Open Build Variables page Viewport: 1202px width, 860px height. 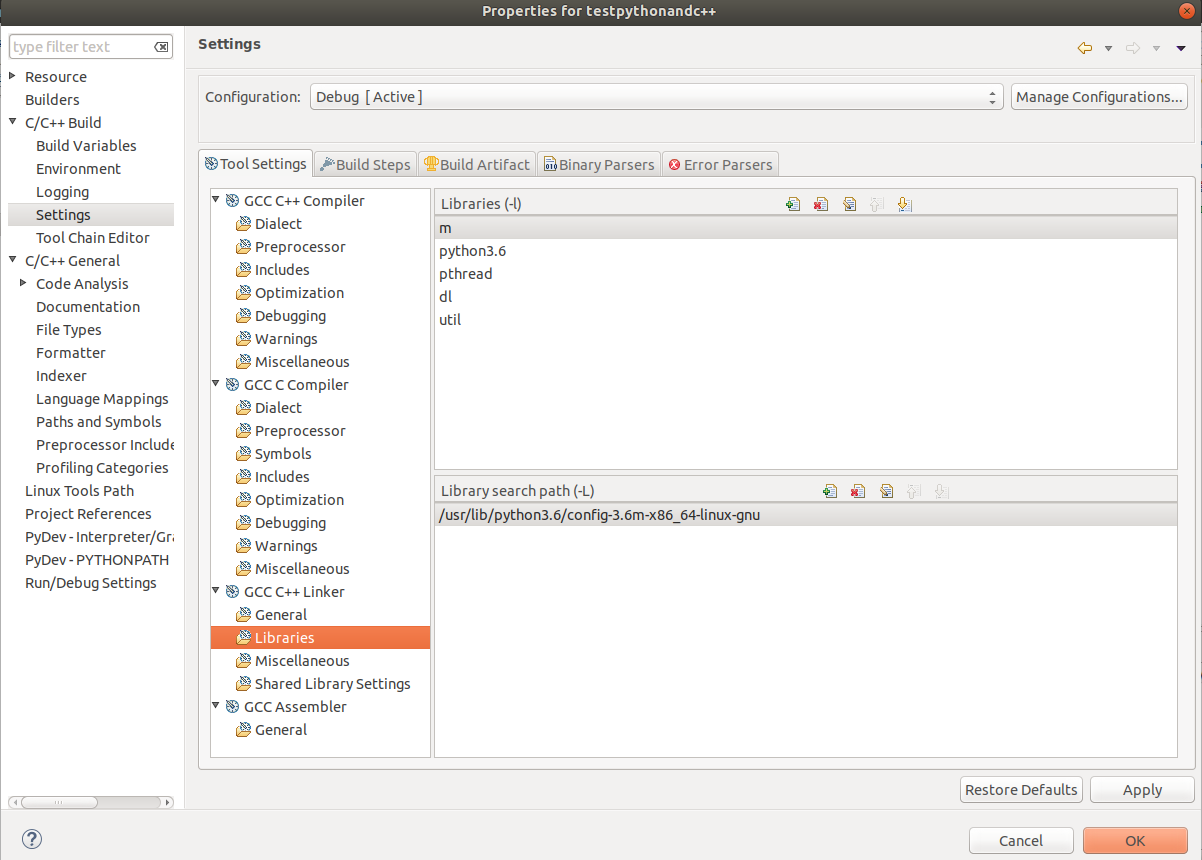click(x=86, y=146)
